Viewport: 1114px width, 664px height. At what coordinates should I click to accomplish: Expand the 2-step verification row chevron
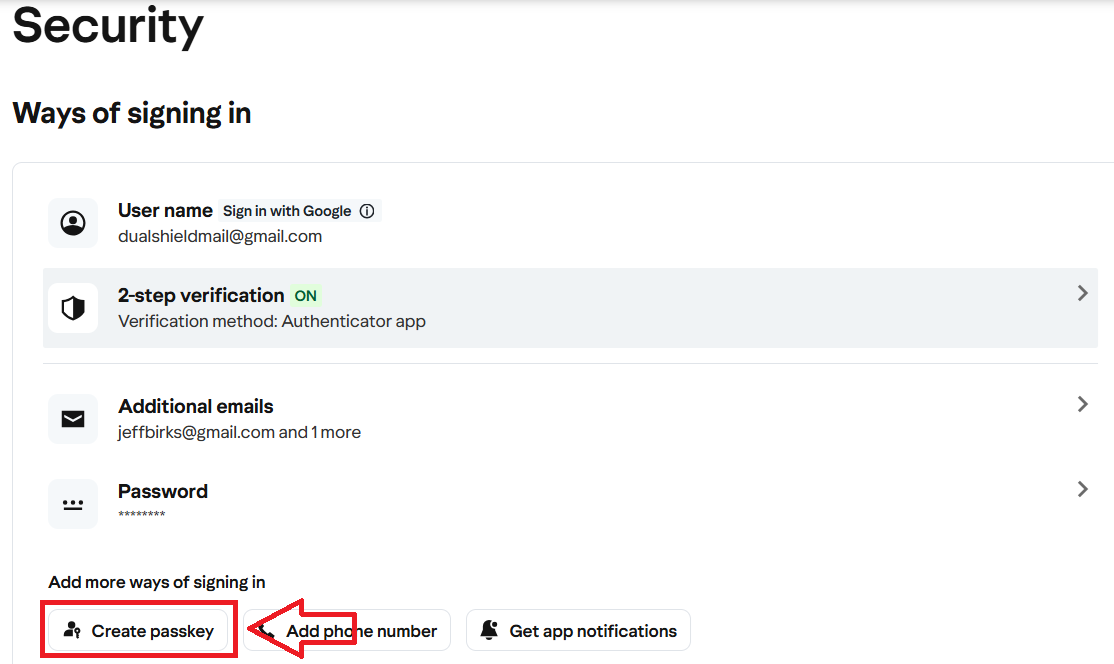[x=1082, y=294]
